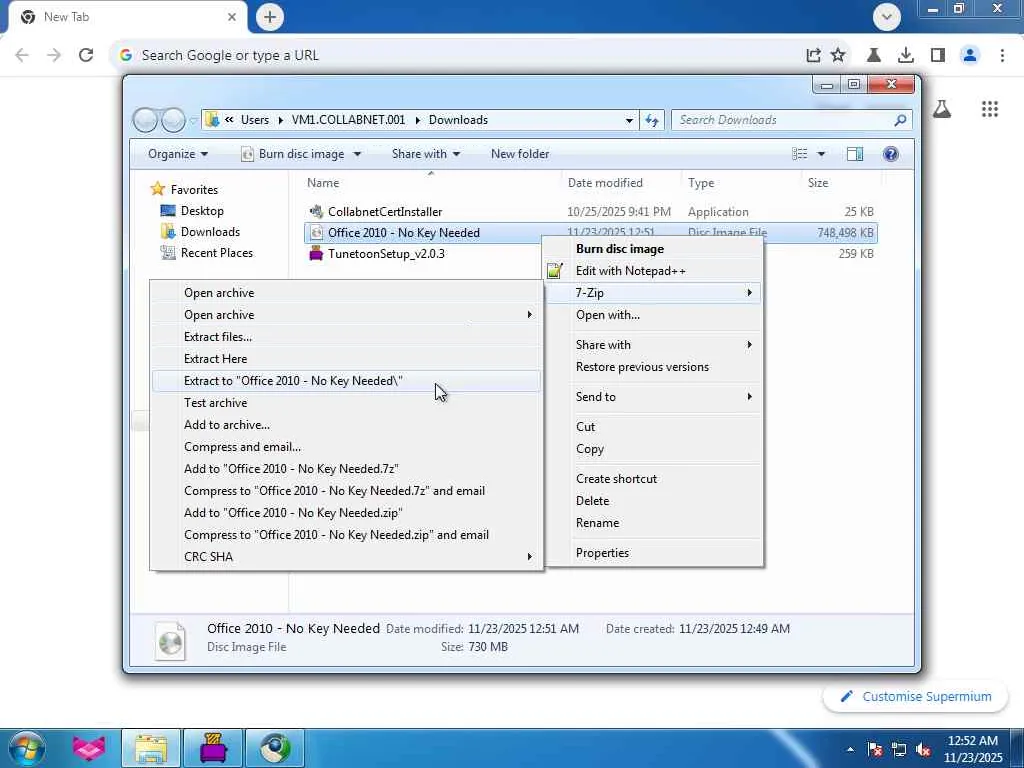Click the volume muted tray icon
This screenshot has height=768, width=1024.
[923, 750]
